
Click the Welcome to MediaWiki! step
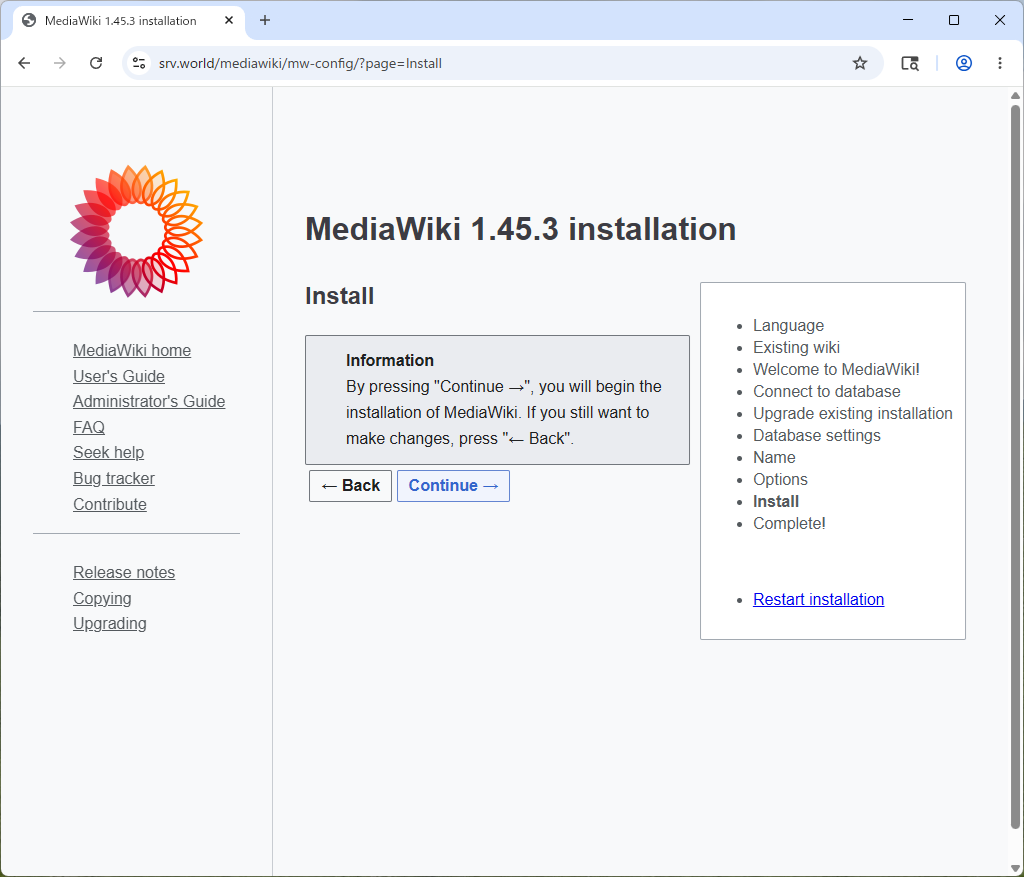pos(836,370)
